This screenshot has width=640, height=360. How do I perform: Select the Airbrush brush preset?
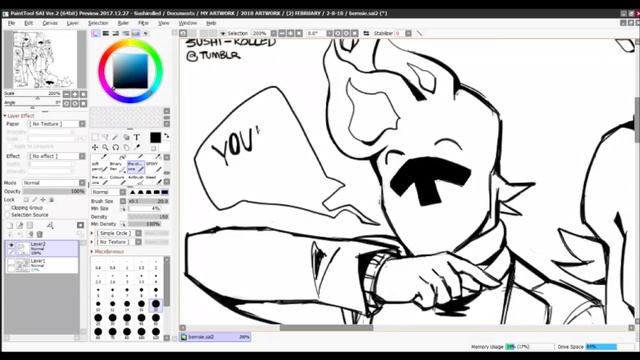[x=136, y=180]
